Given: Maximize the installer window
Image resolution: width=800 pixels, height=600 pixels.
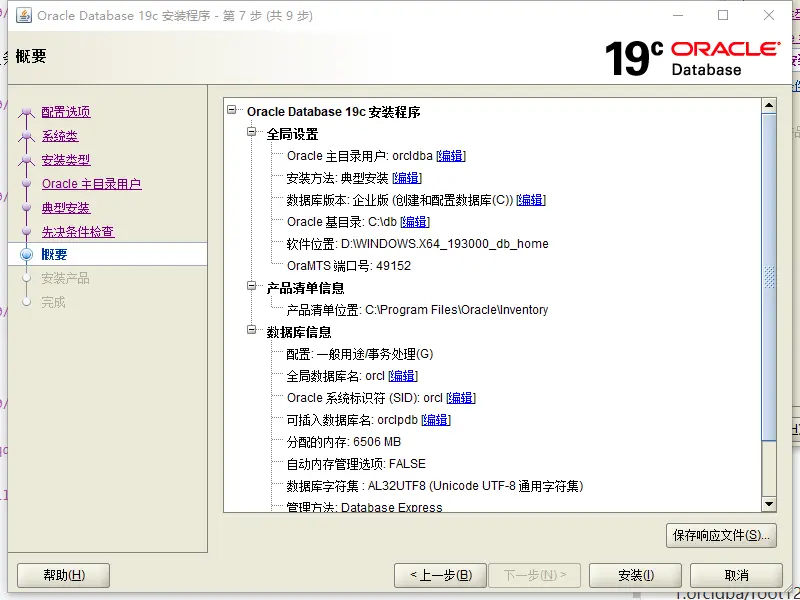Looking at the screenshot, I should [x=723, y=15].
